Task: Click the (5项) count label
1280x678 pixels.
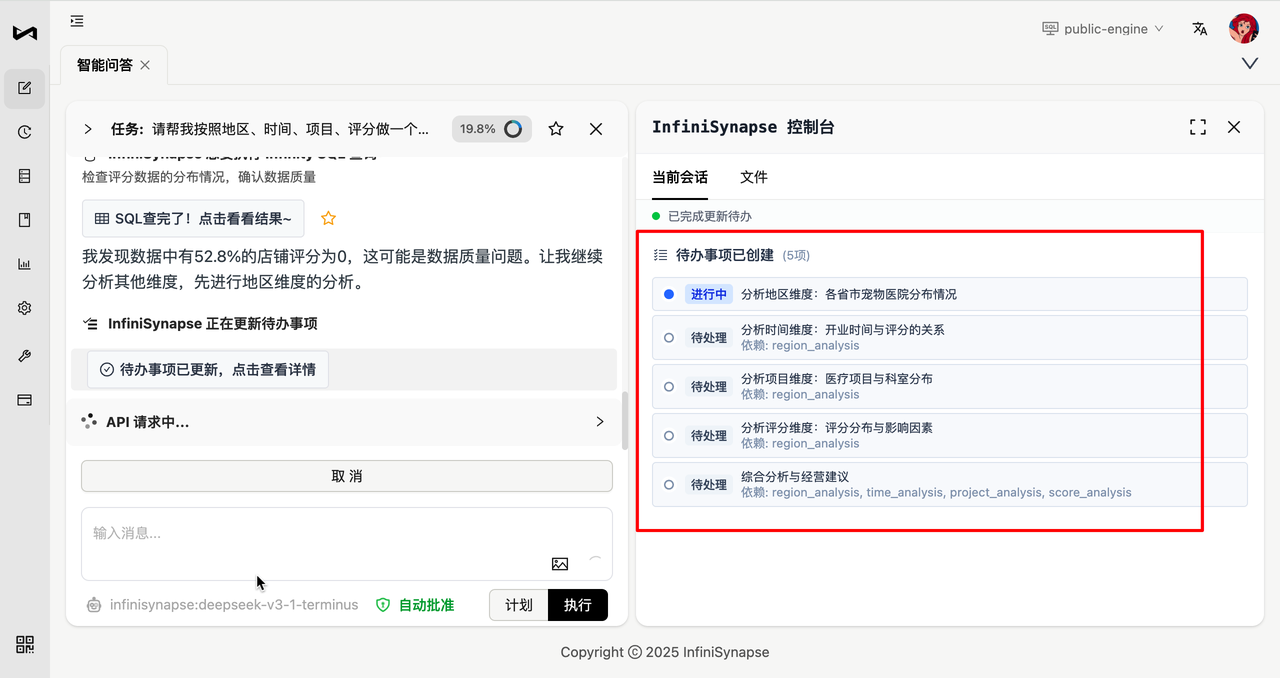Action: click(x=796, y=256)
